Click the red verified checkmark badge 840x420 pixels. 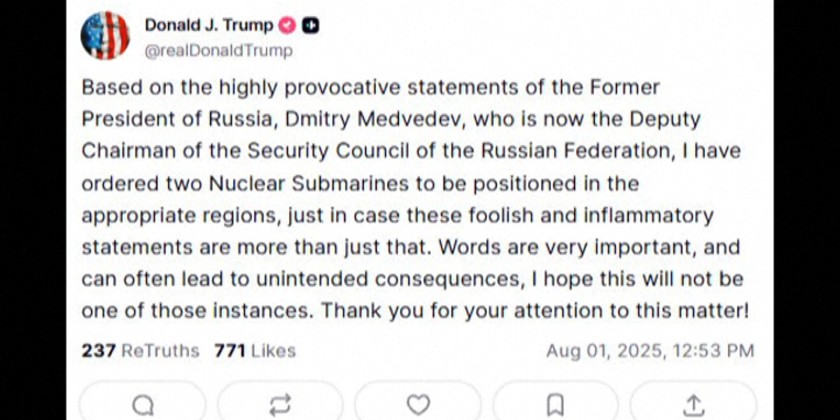click(287, 26)
